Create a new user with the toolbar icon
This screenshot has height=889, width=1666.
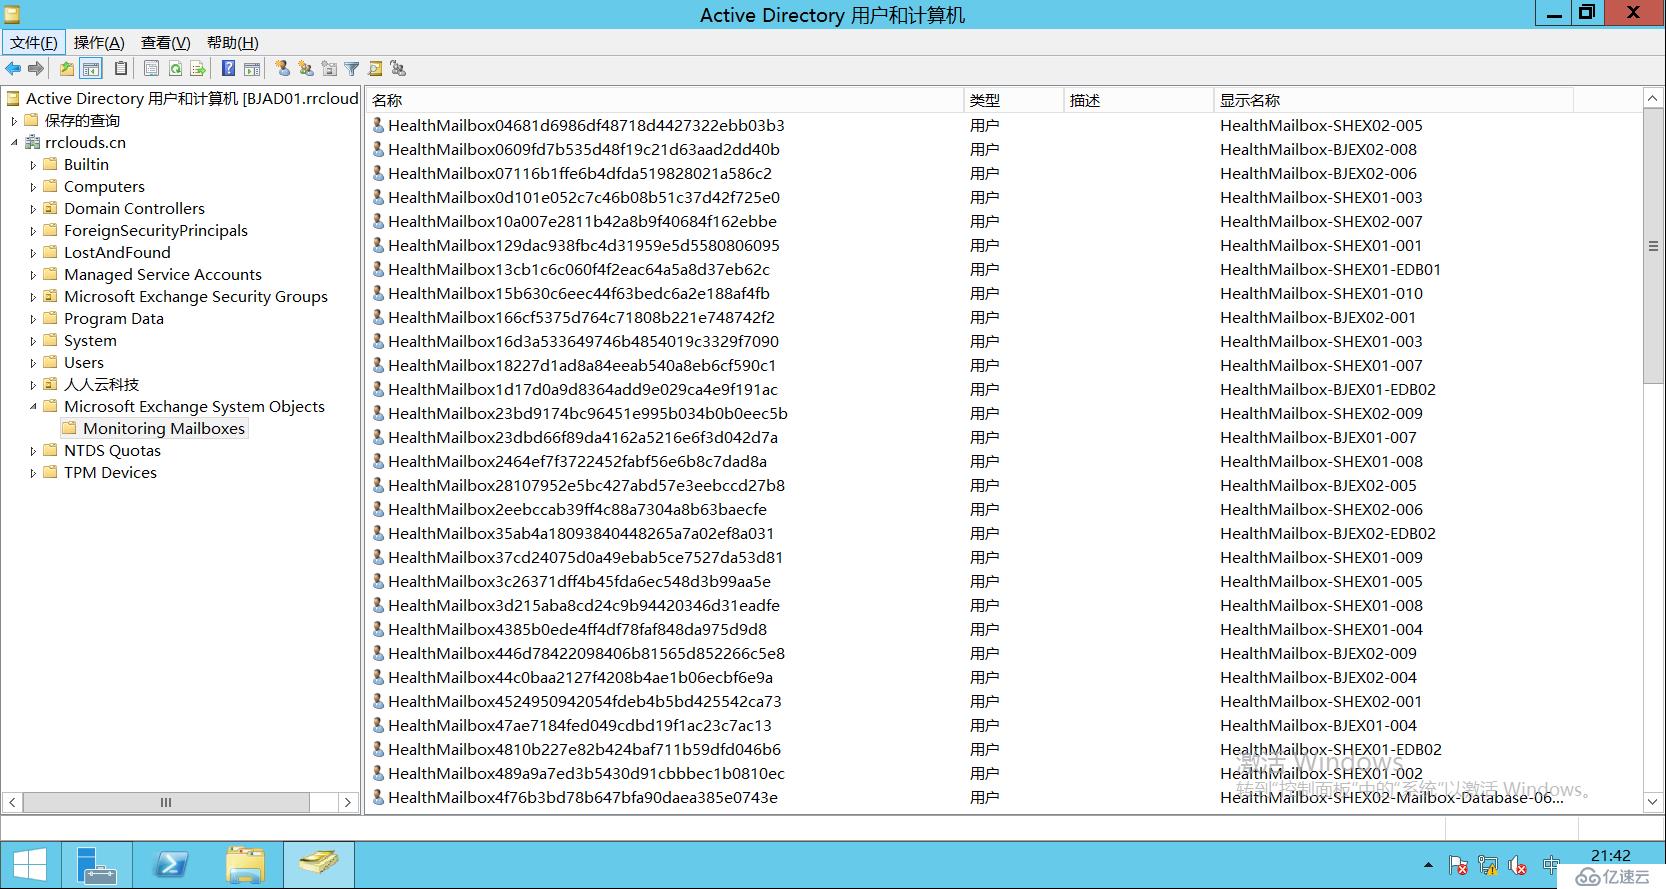pyautogui.click(x=283, y=69)
